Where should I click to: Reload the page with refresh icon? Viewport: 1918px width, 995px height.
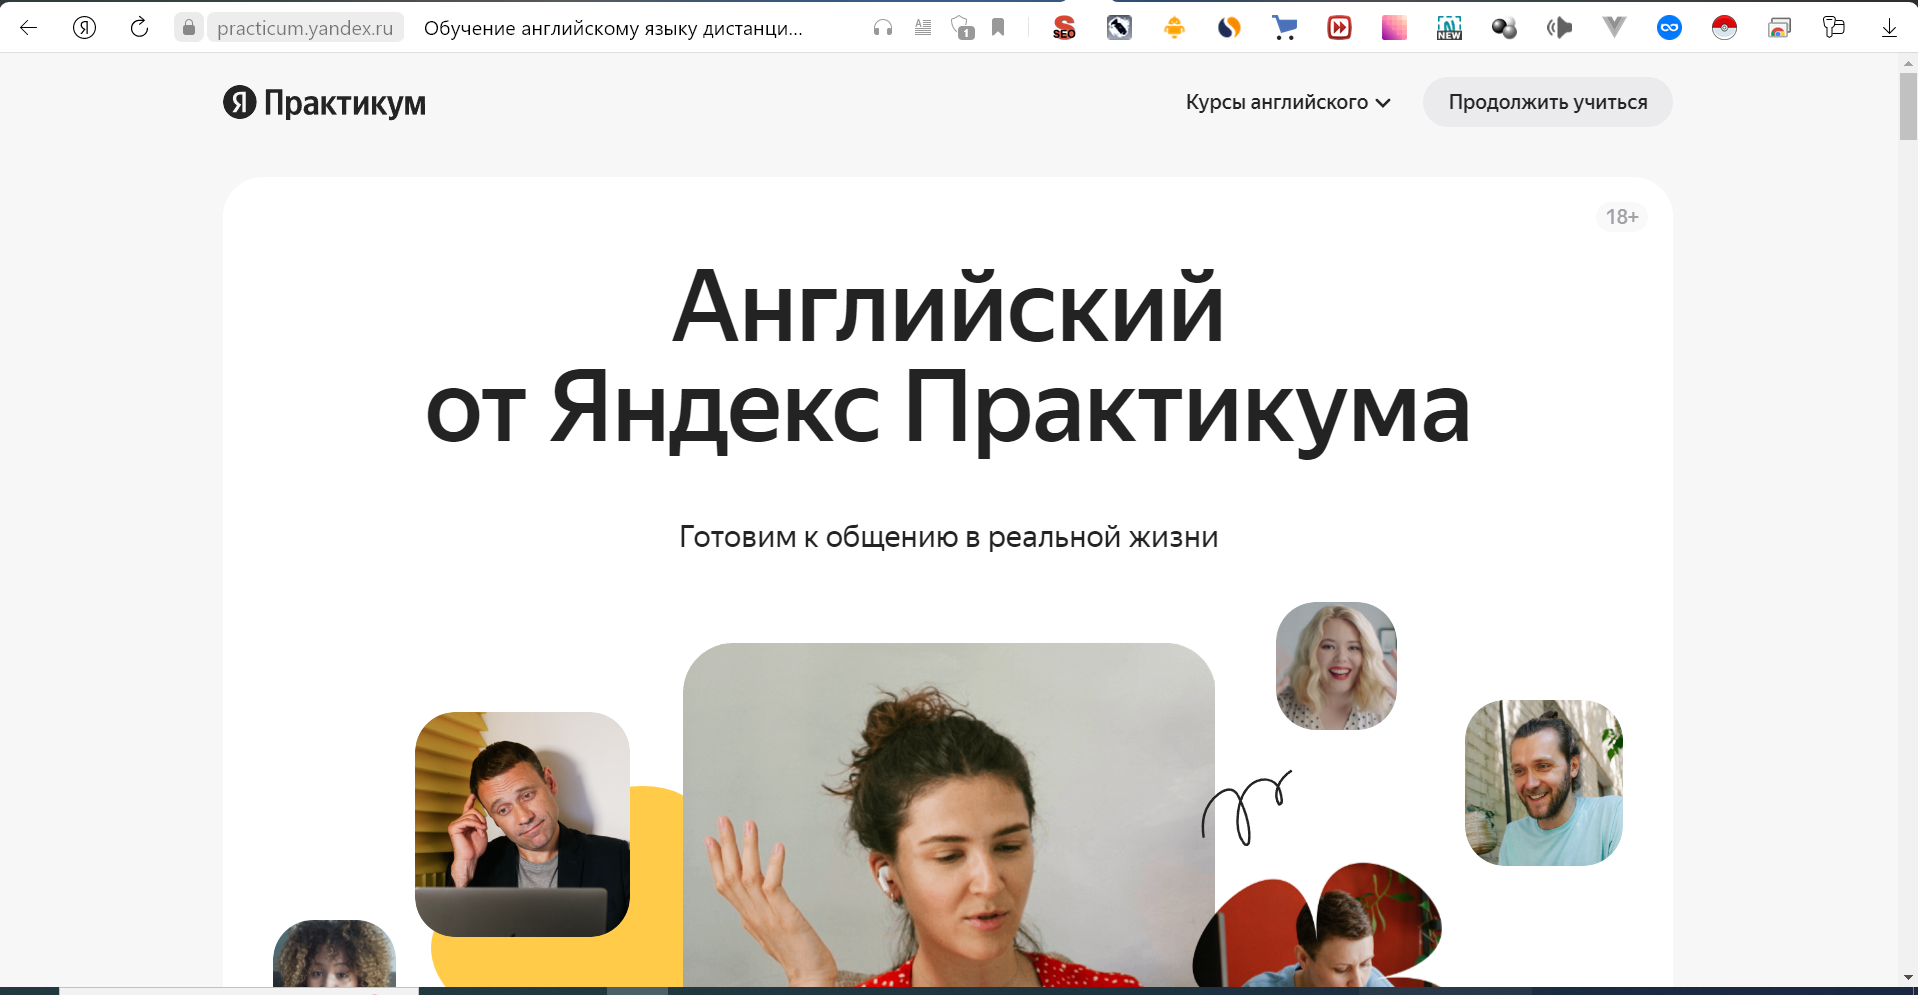click(x=139, y=28)
